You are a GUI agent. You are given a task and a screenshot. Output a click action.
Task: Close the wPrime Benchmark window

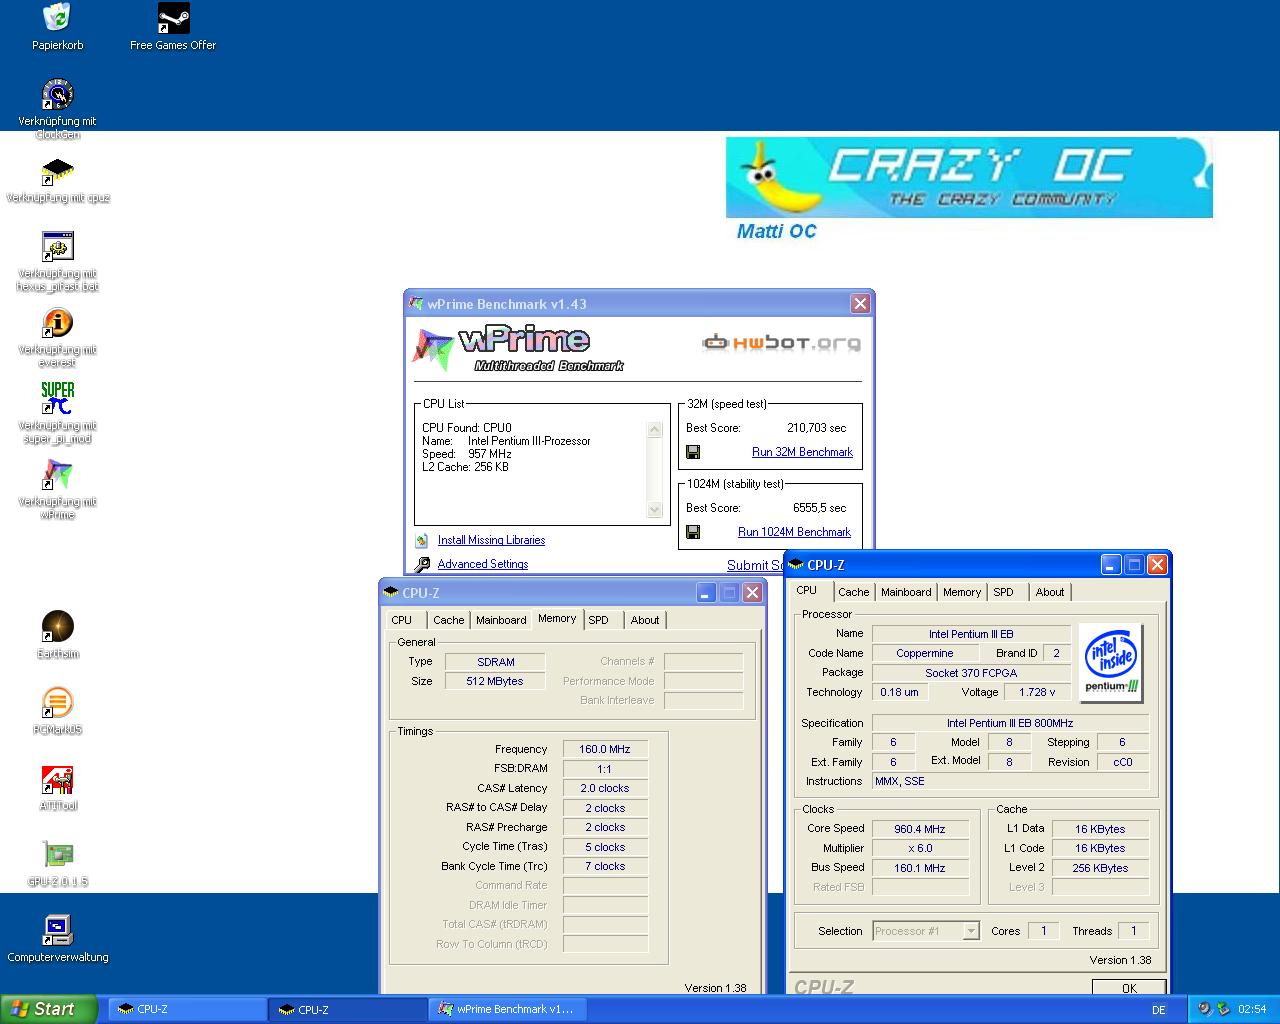pyautogui.click(x=860, y=303)
